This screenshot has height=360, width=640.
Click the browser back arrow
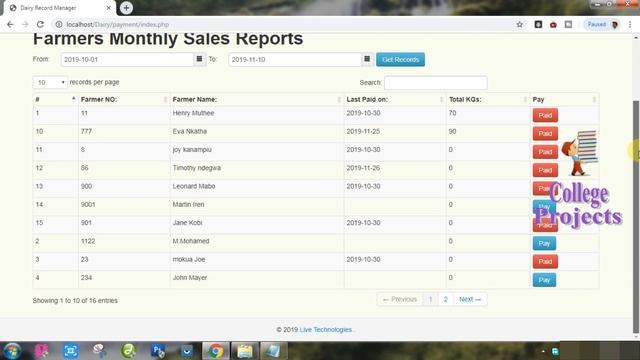(x=10, y=24)
